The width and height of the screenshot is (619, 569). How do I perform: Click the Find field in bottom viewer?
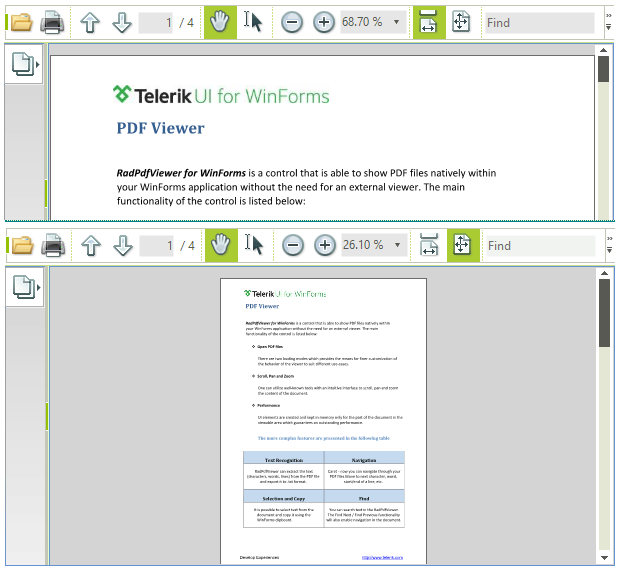541,246
